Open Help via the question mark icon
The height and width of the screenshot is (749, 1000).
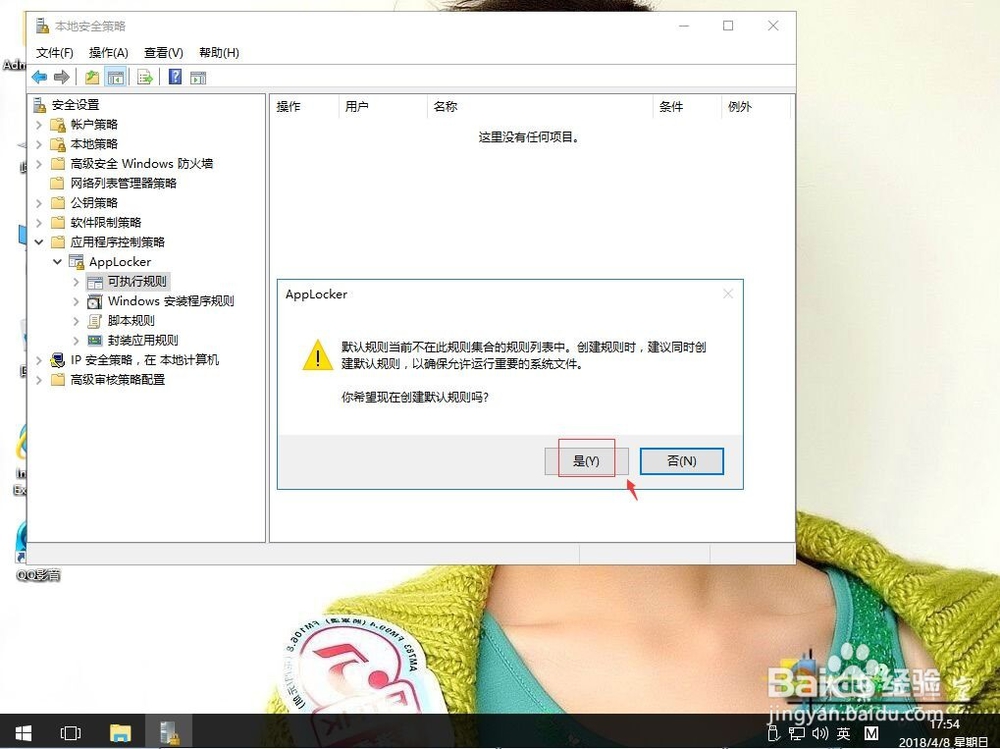point(174,77)
